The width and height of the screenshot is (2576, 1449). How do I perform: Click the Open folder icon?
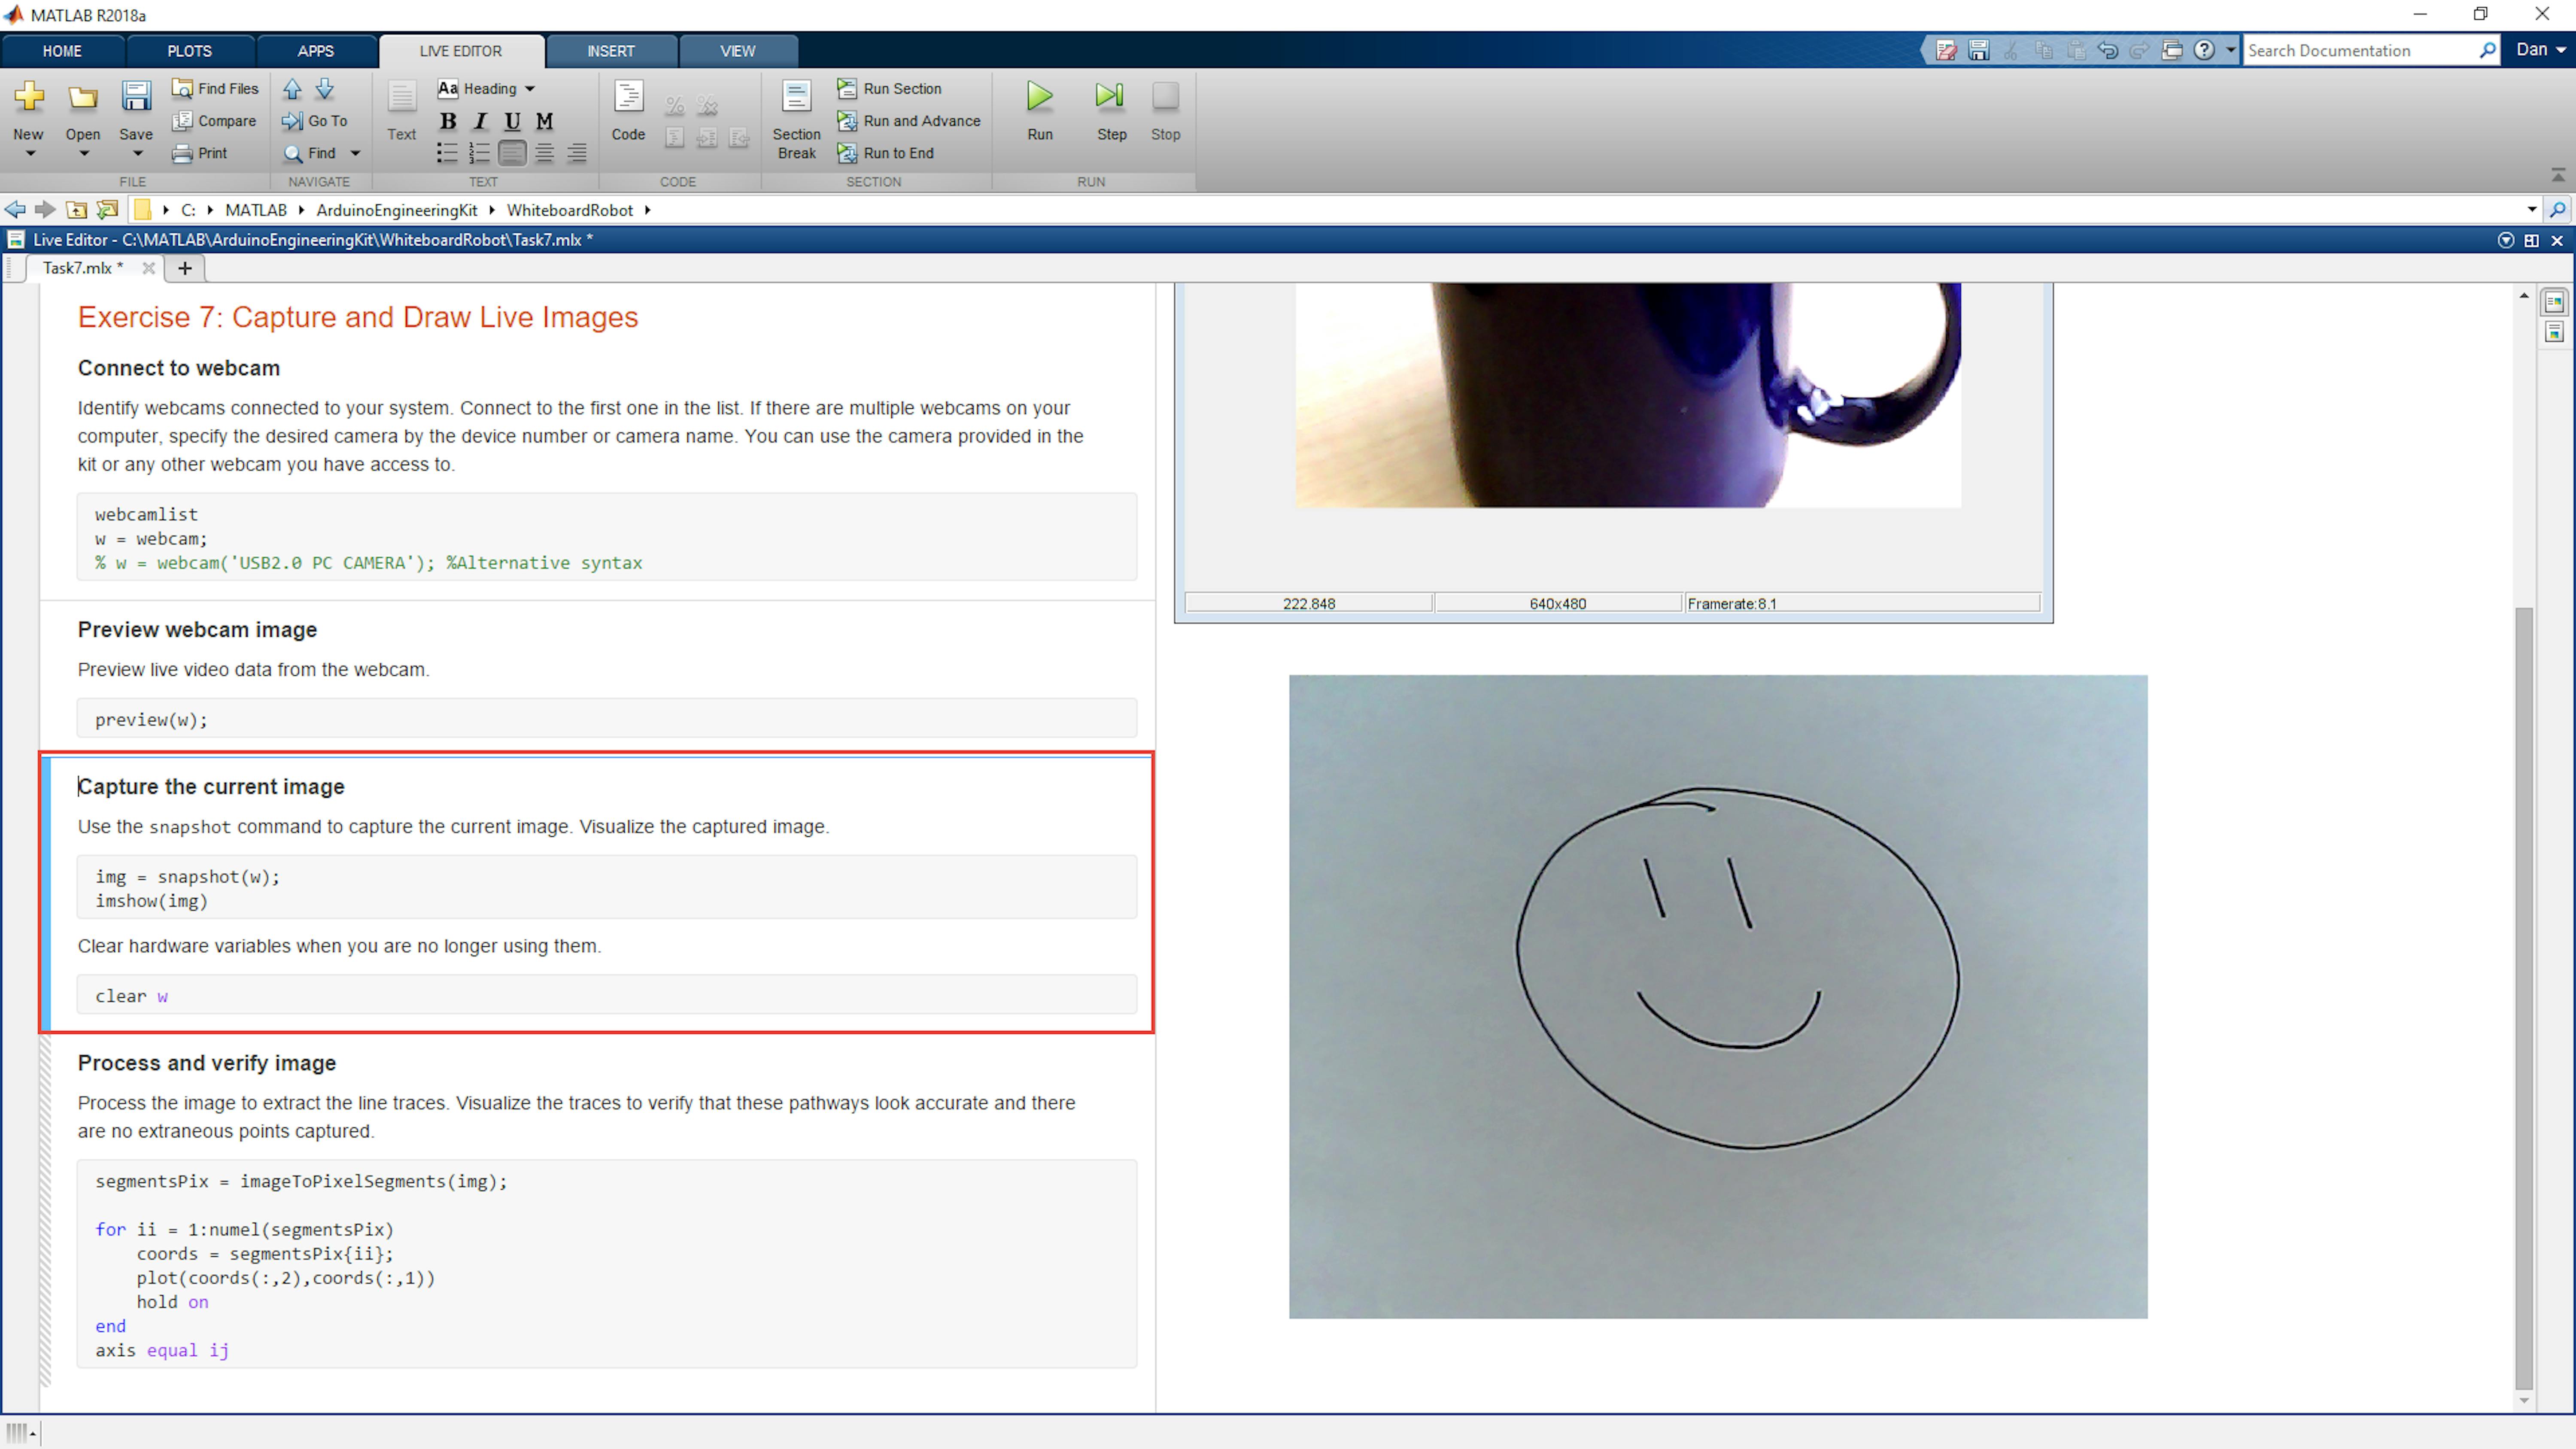pyautogui.click(x=83, y=97)
